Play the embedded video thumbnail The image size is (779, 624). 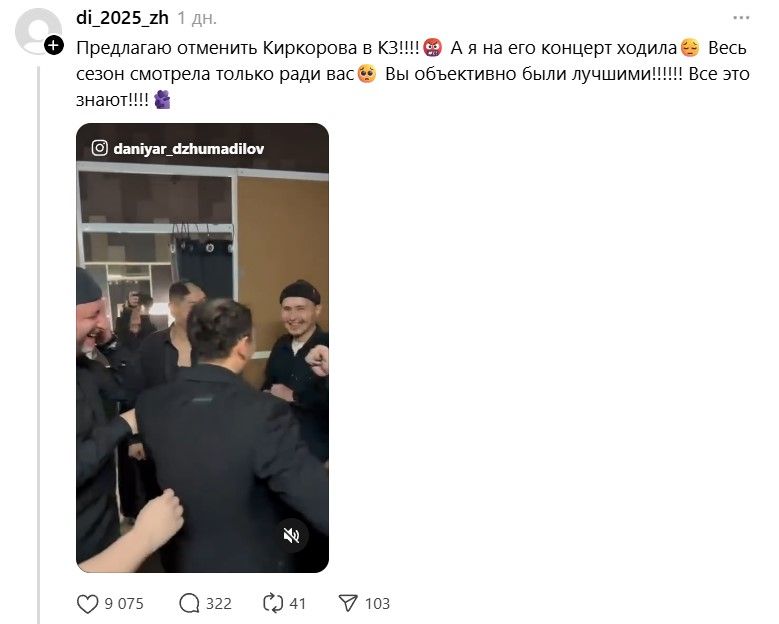[202, 348]
